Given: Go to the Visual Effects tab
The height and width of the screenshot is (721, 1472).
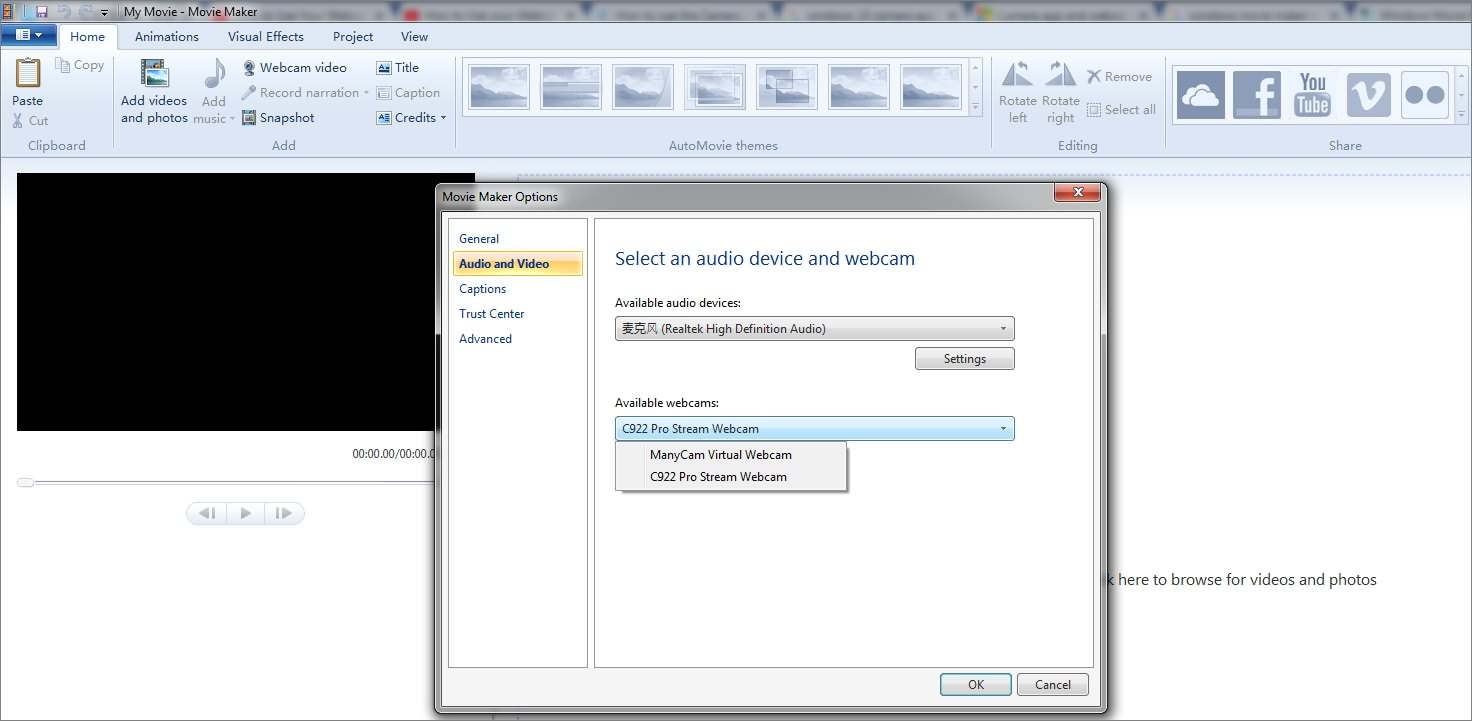Looking at the screenshot, I should pos(265,37).
